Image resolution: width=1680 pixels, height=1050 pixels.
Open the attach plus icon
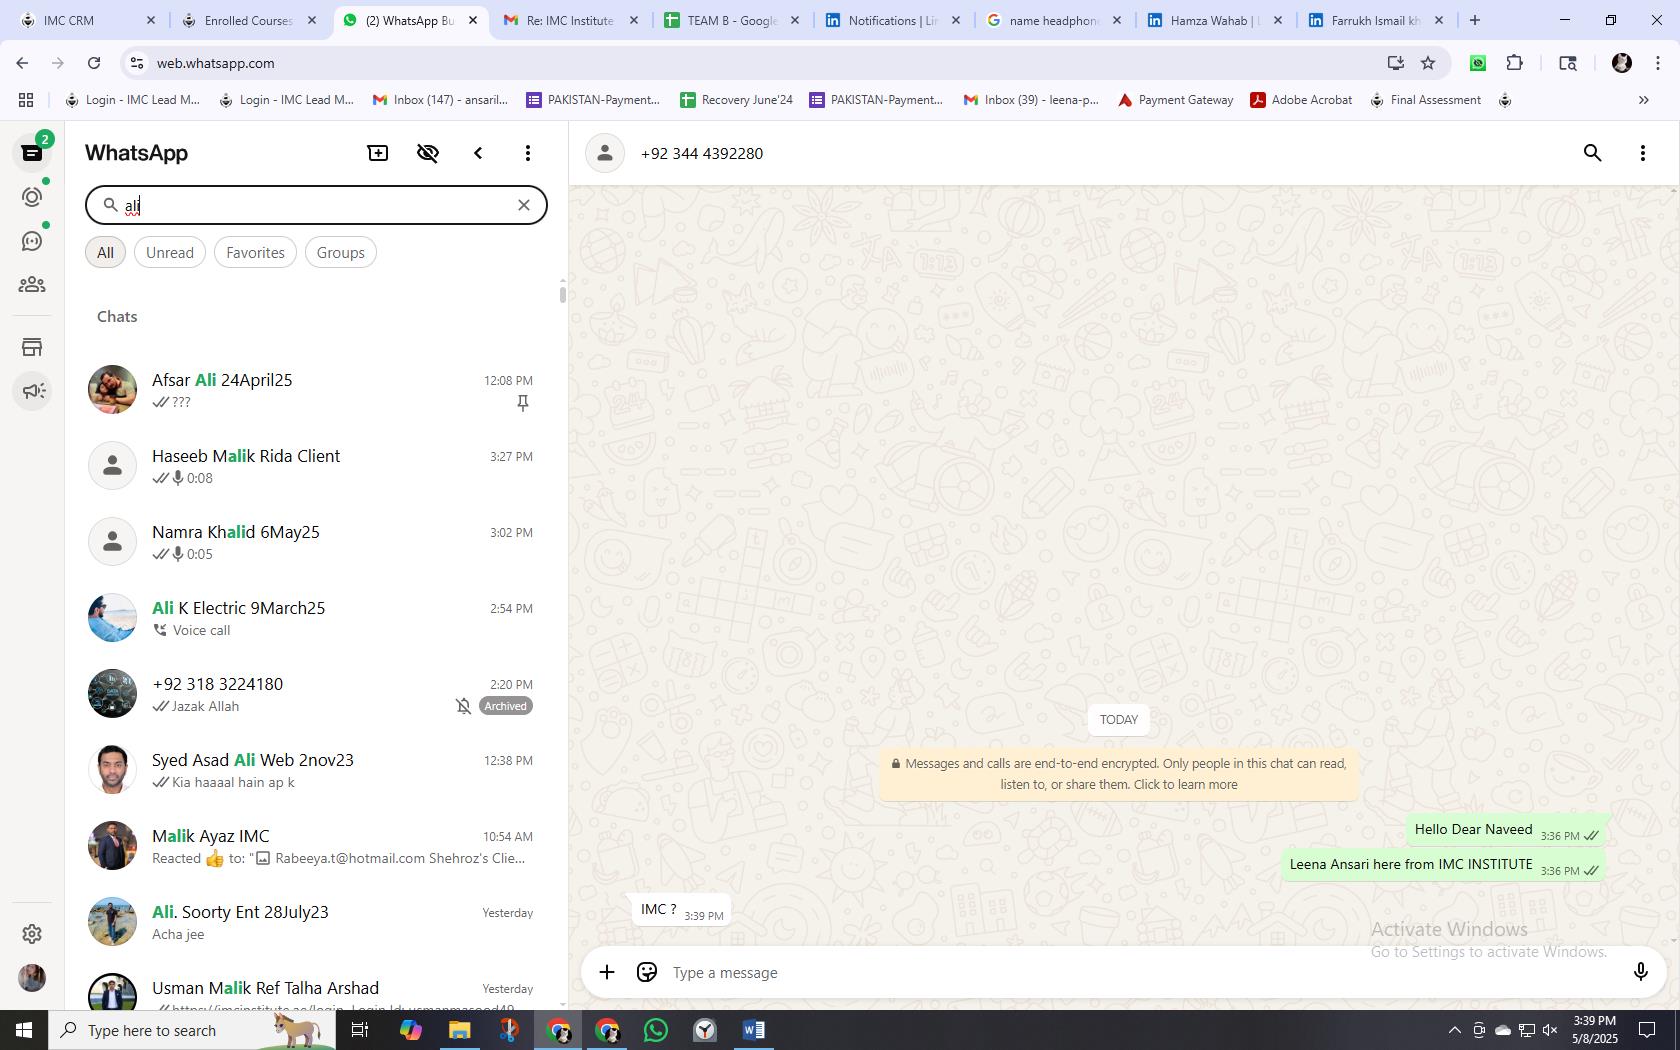607,972
